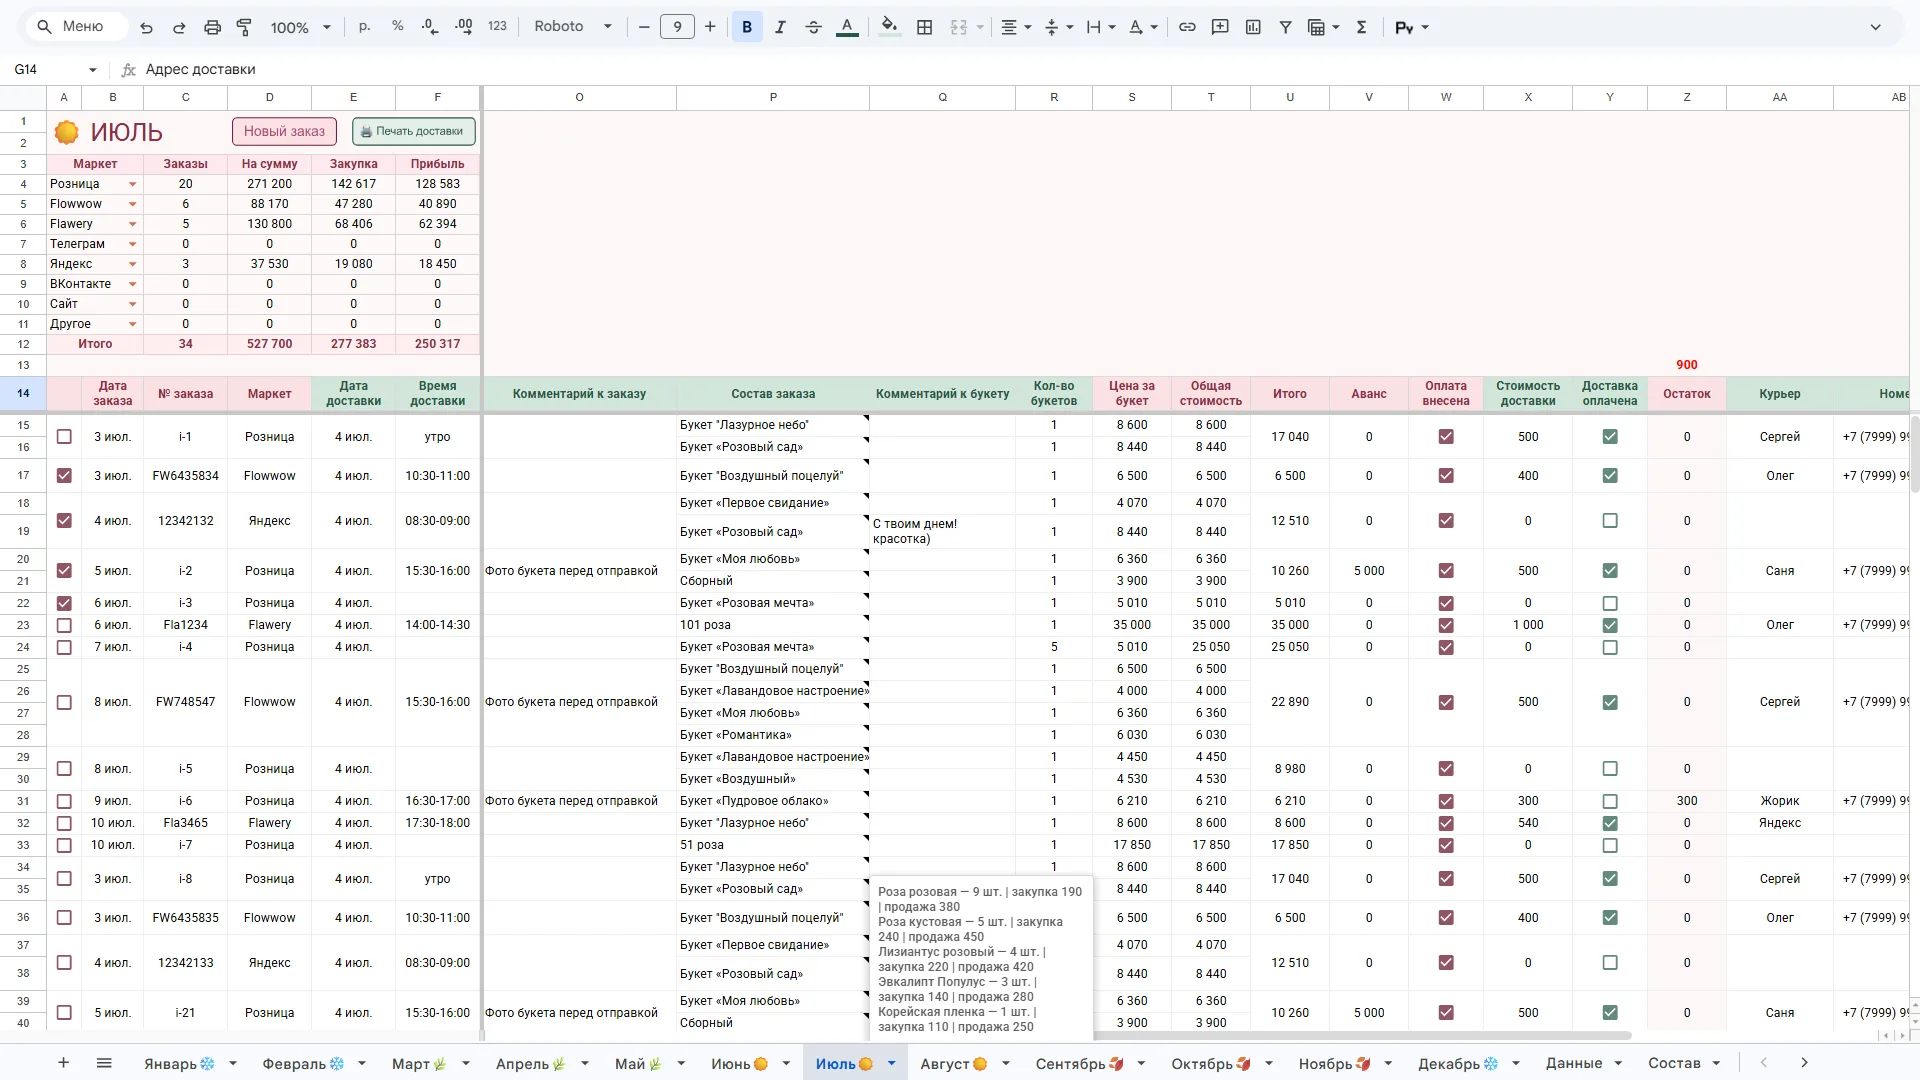
Task: Open the Данные sheet tab
Action: (1574, 1063)
